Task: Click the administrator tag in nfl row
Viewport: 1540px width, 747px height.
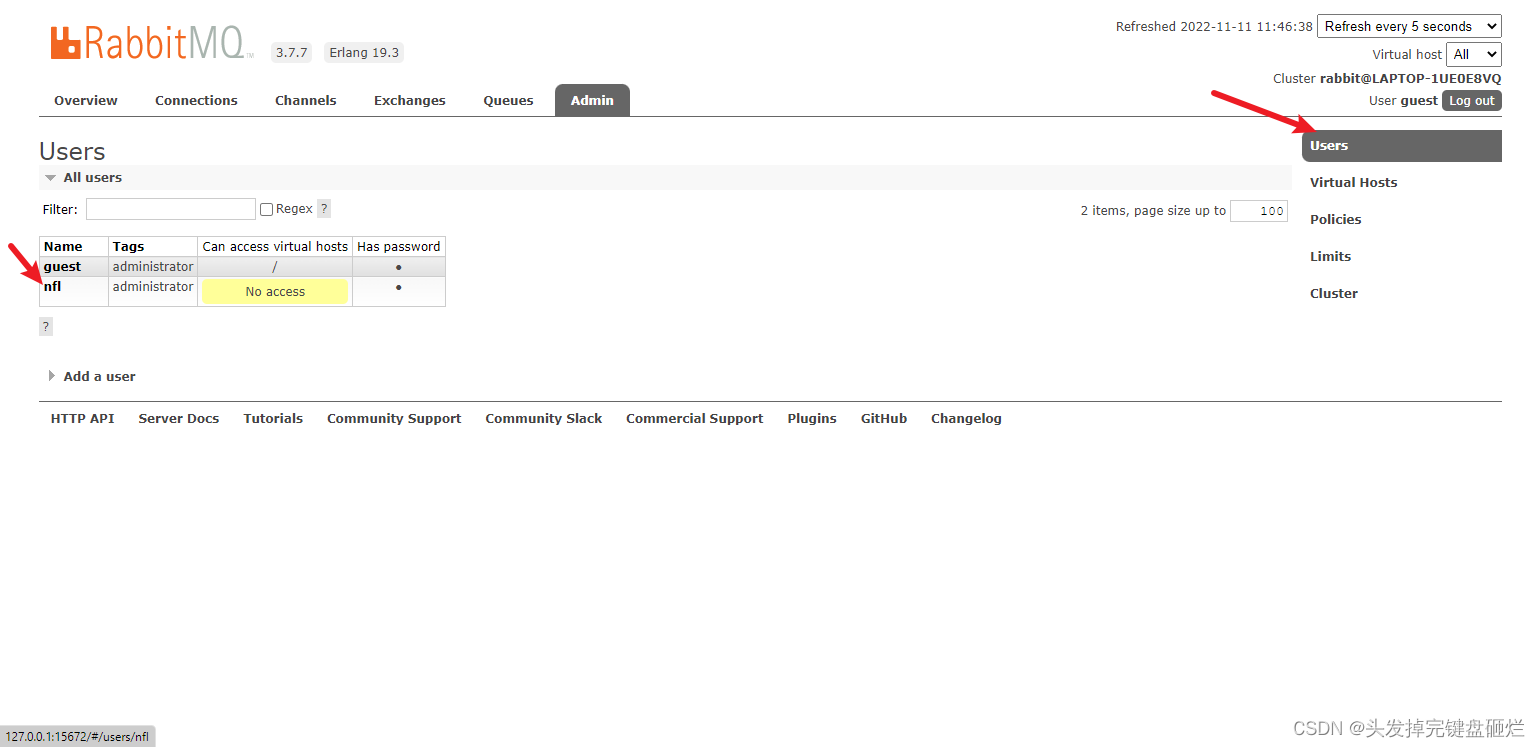Action: tap(153, 287)
